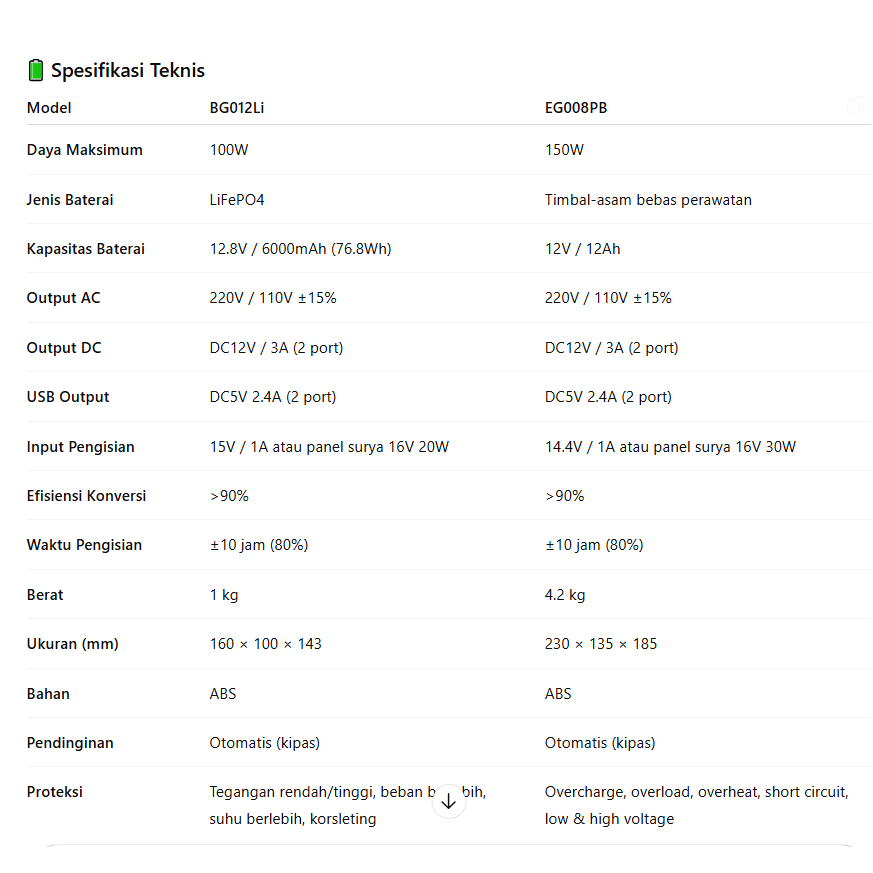873x873 pixels.
Task: Select the EG008PB column header
Action: tap(575, 108)
